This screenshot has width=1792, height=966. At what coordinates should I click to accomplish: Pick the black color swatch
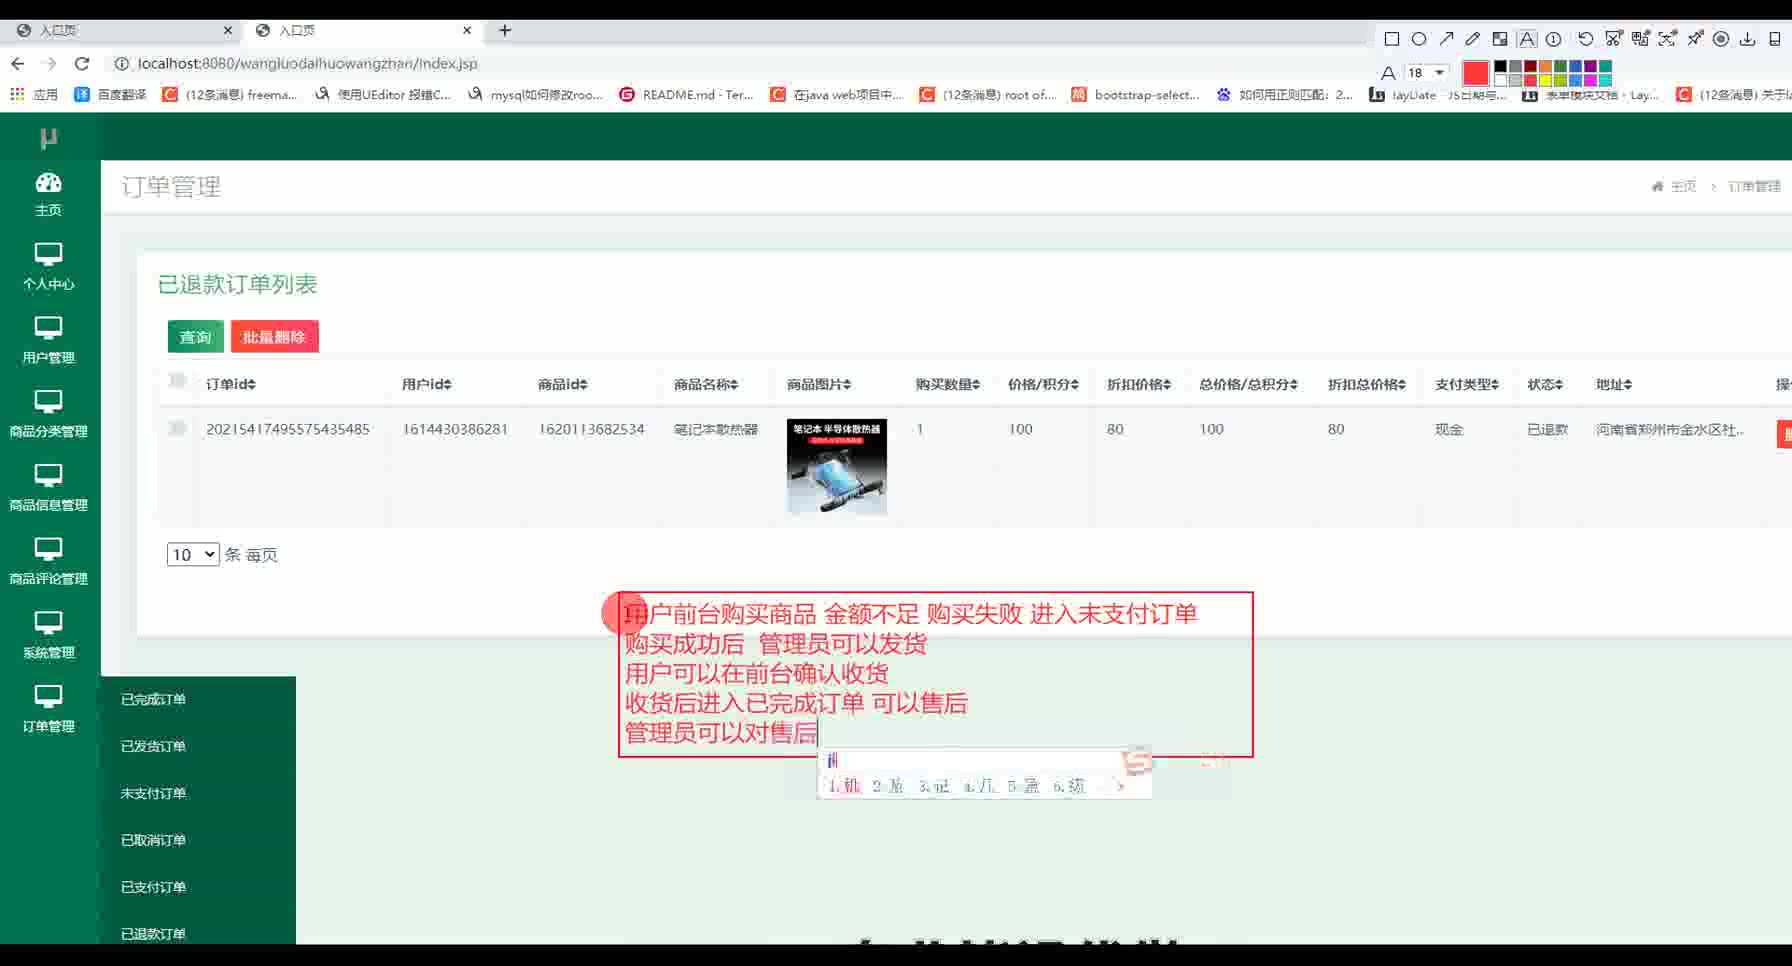point(1500,67)
